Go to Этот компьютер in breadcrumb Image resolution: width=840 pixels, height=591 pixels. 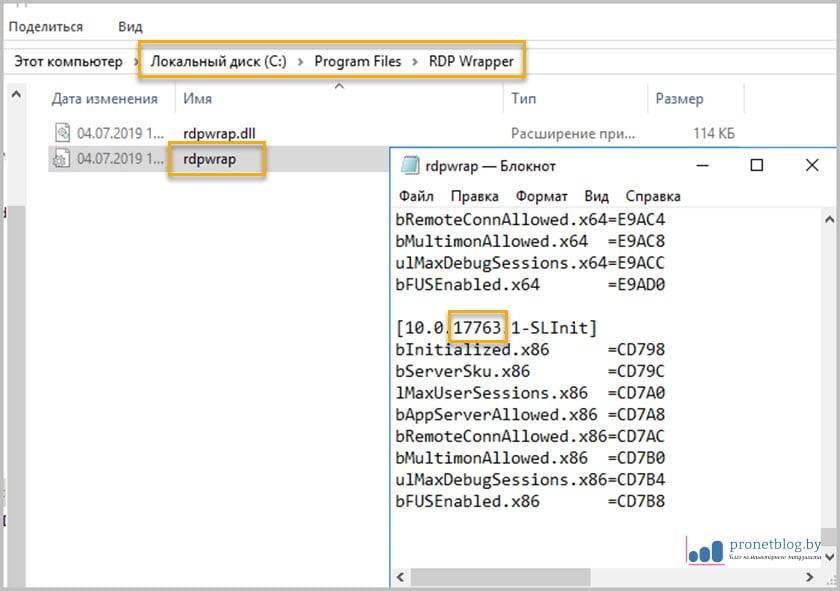pyautogui.click(x=68, y=62)
